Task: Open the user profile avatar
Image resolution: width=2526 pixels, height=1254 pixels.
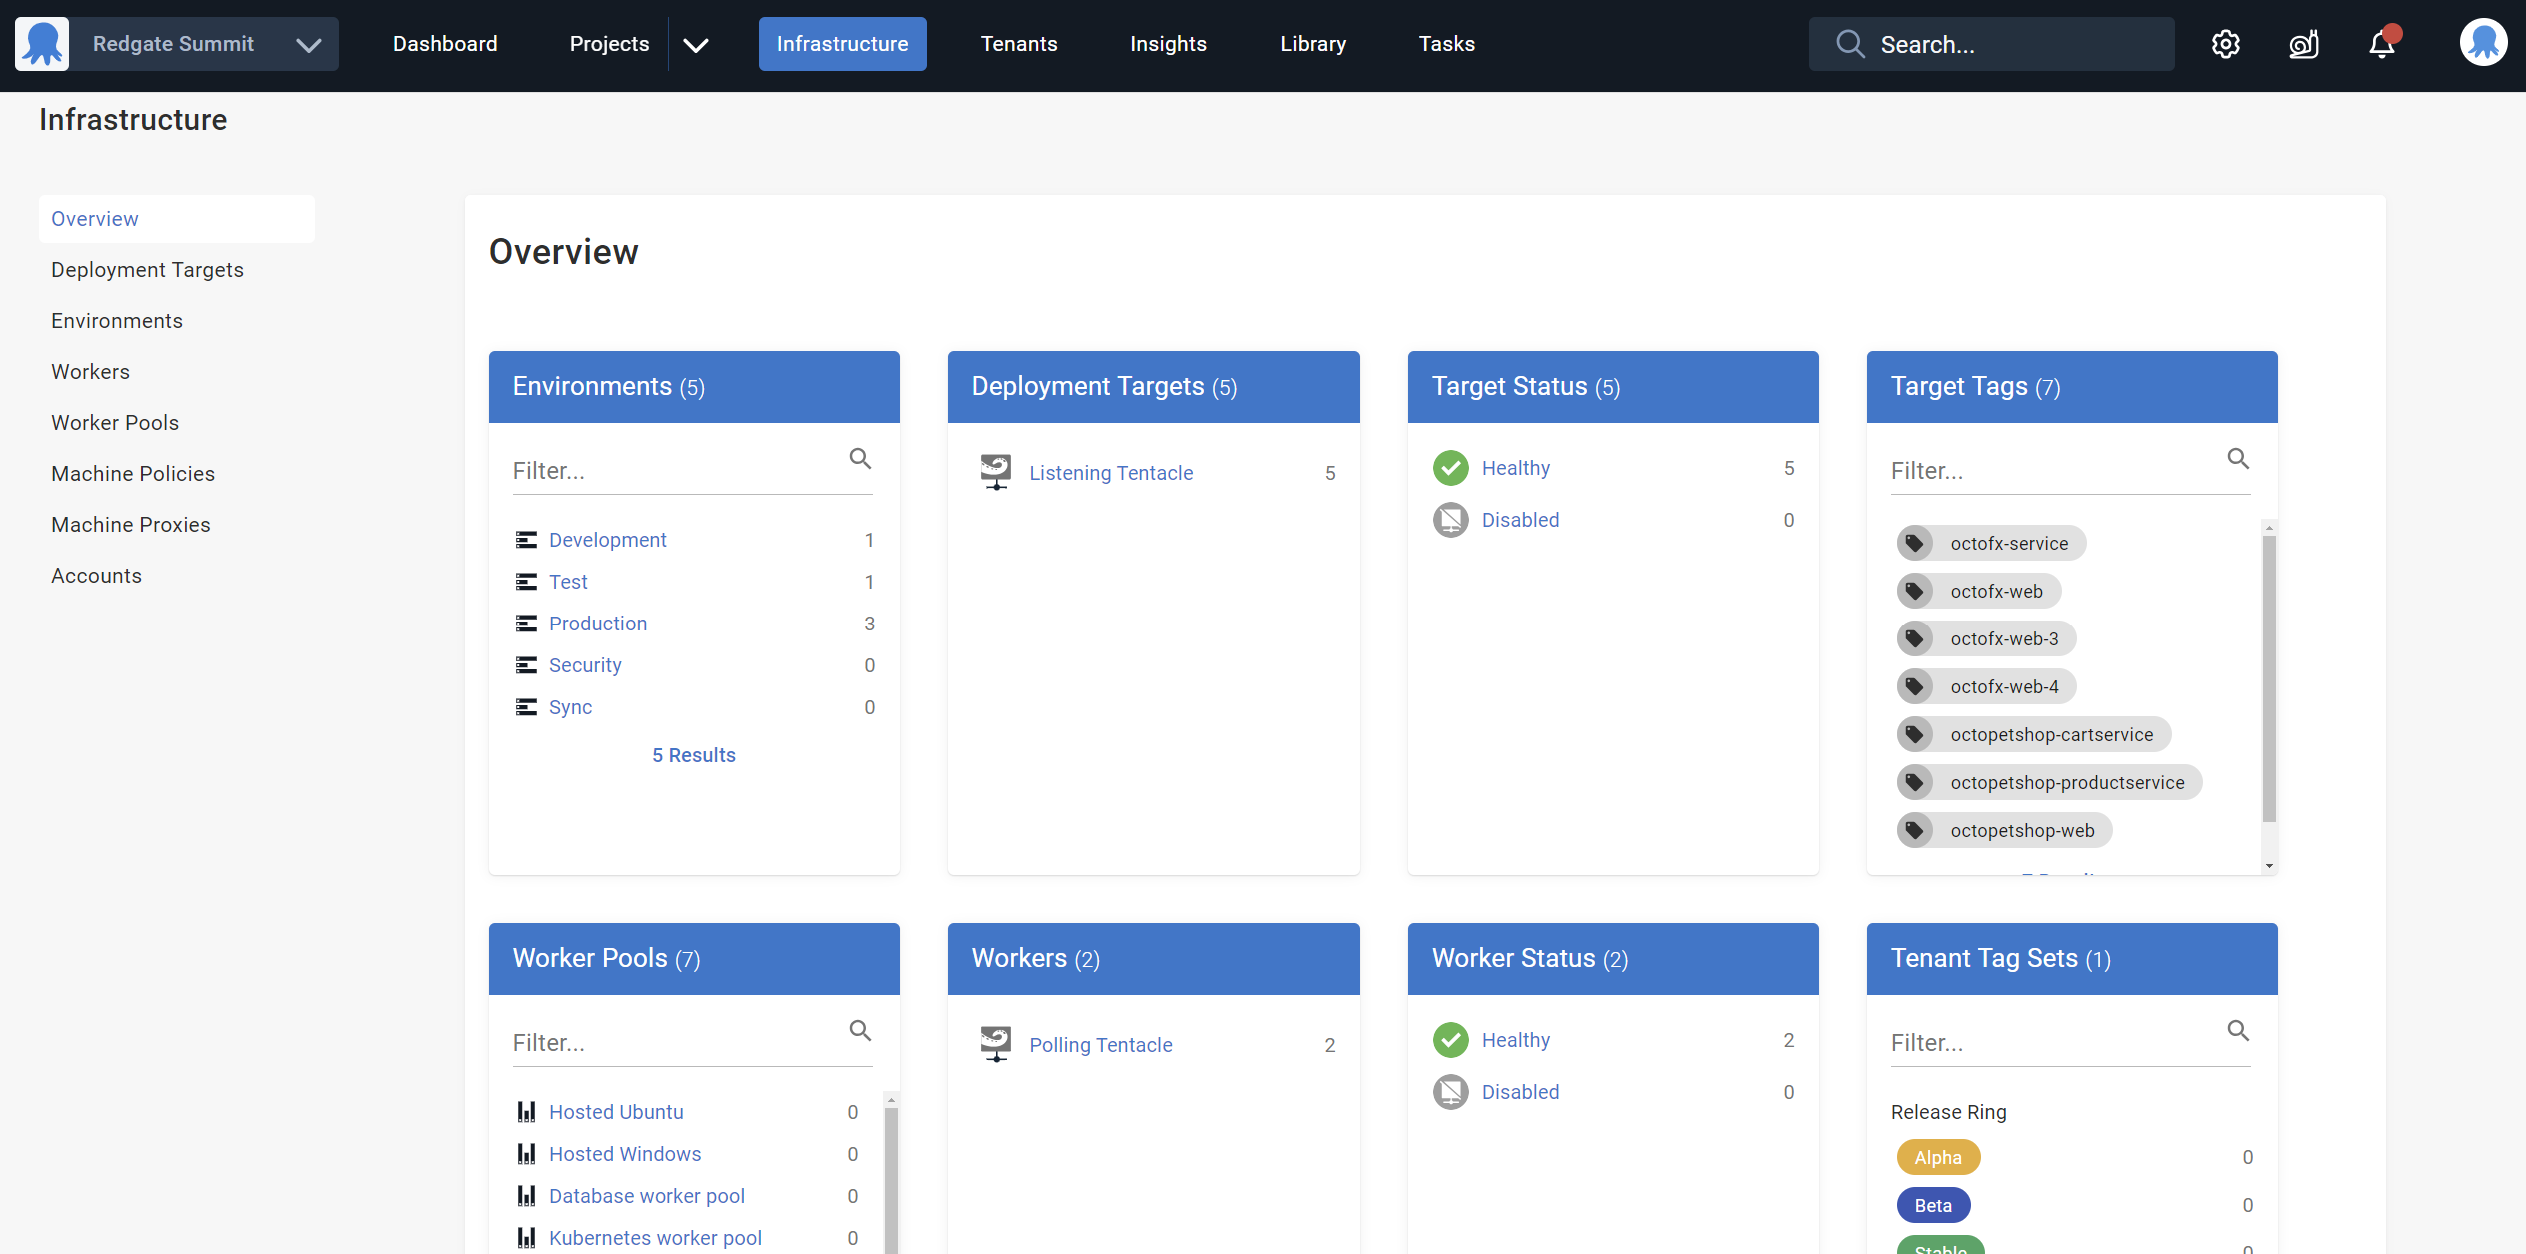Action: point(2483,44)
